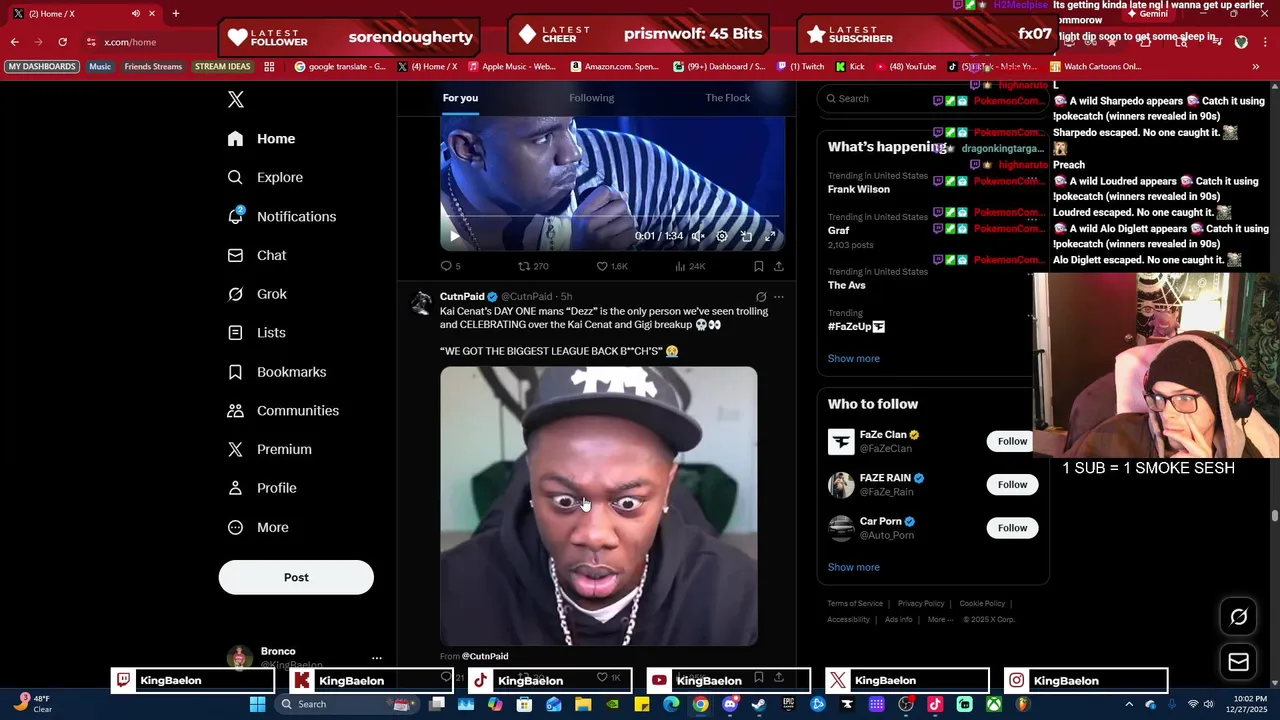The height and width of the screenshot is (720, 1280).
Task: Click the Post button
Action: tap(296, 577)
